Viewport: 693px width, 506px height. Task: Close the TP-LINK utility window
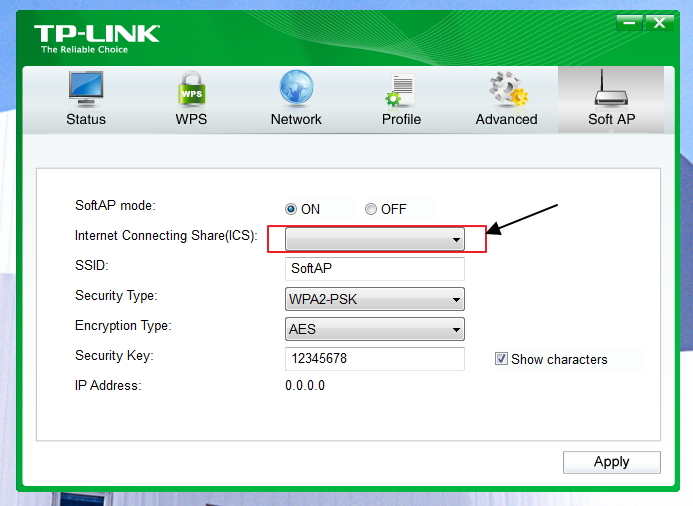tap(659, 23)
